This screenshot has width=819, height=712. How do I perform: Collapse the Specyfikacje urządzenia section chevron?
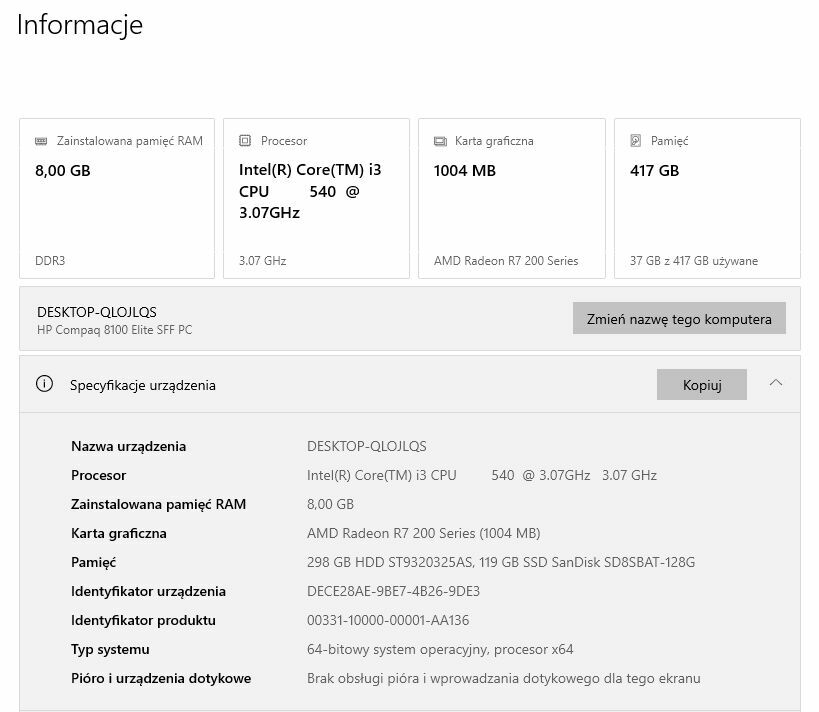pos(776,383)
